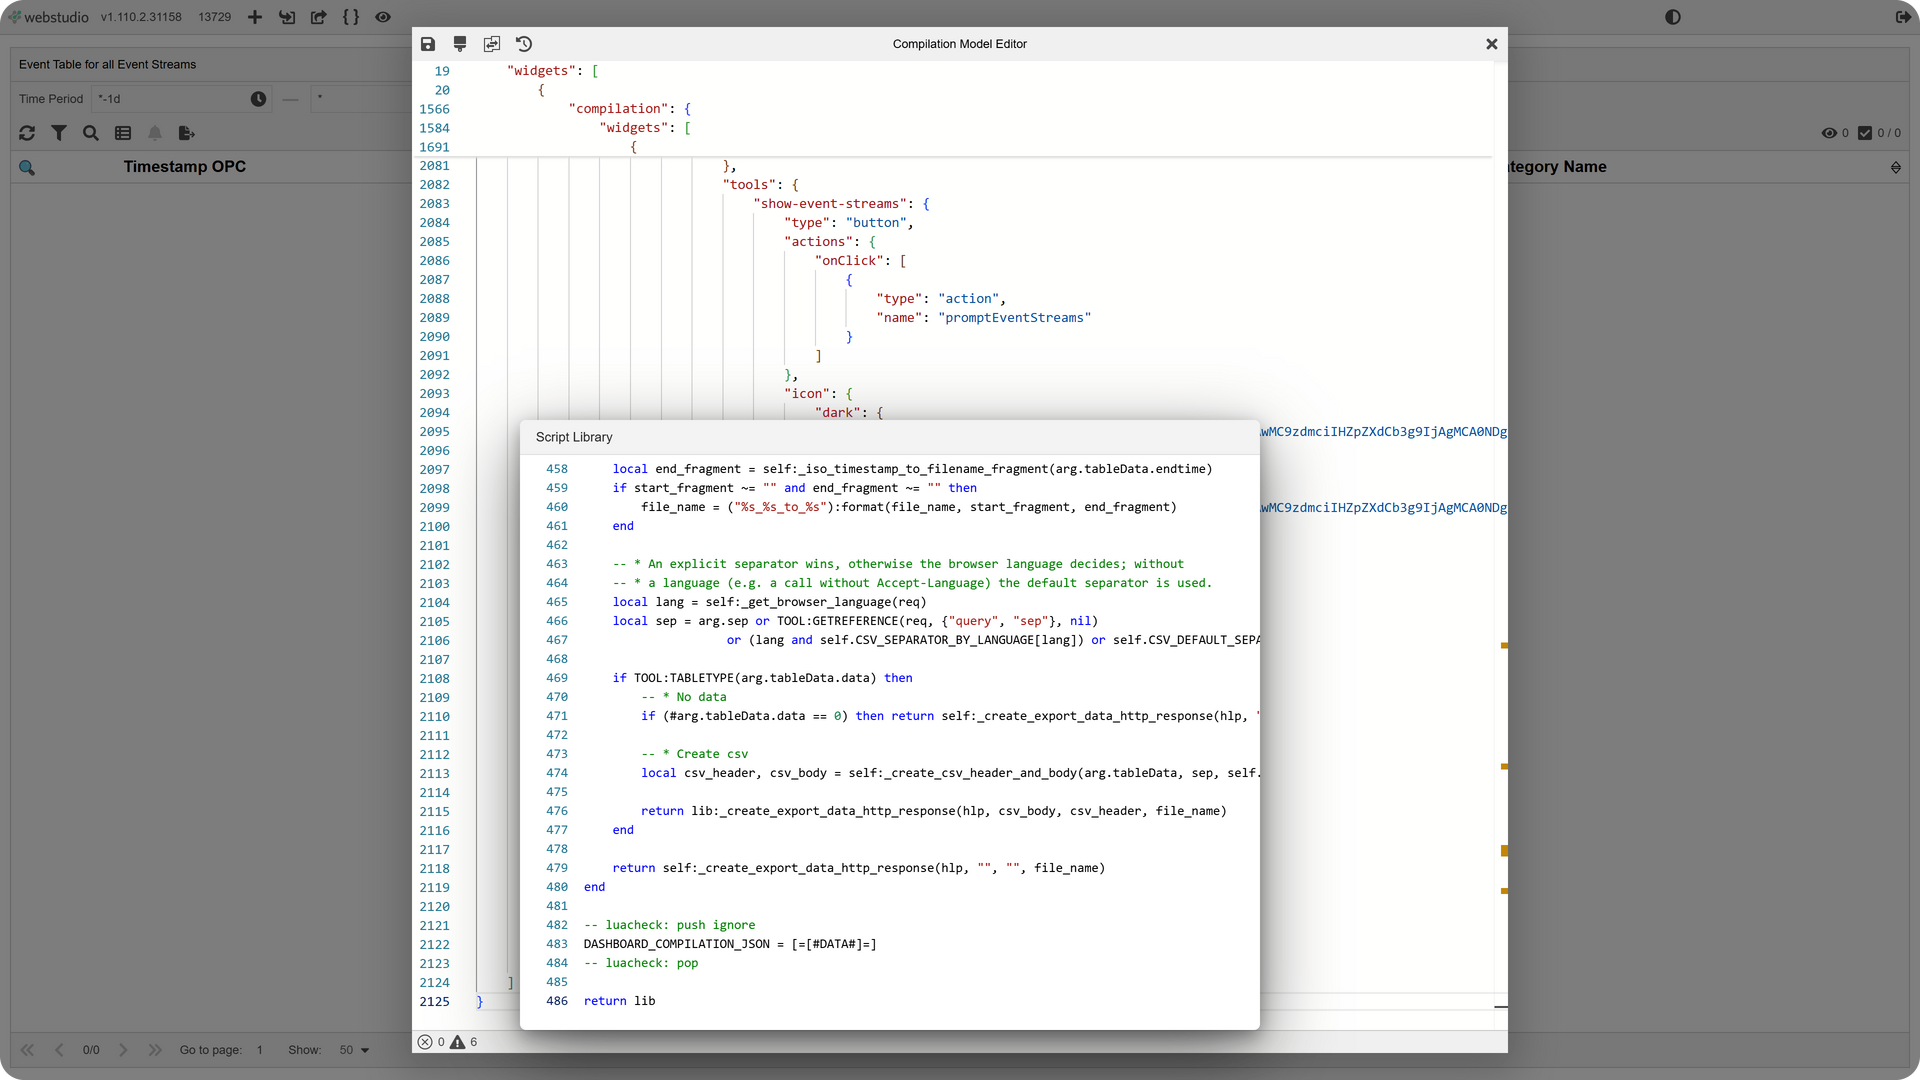Click the brush/apply icon in Compilation Model Editor
1920x1080 pixels.
[x=460, y=44]
